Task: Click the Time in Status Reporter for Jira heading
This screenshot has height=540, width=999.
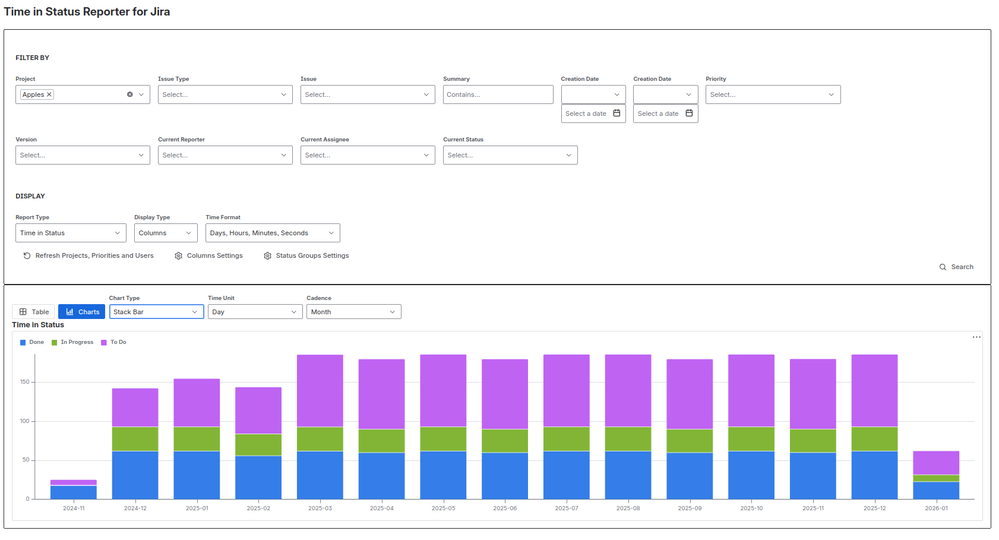Action: tap(87, 11)
